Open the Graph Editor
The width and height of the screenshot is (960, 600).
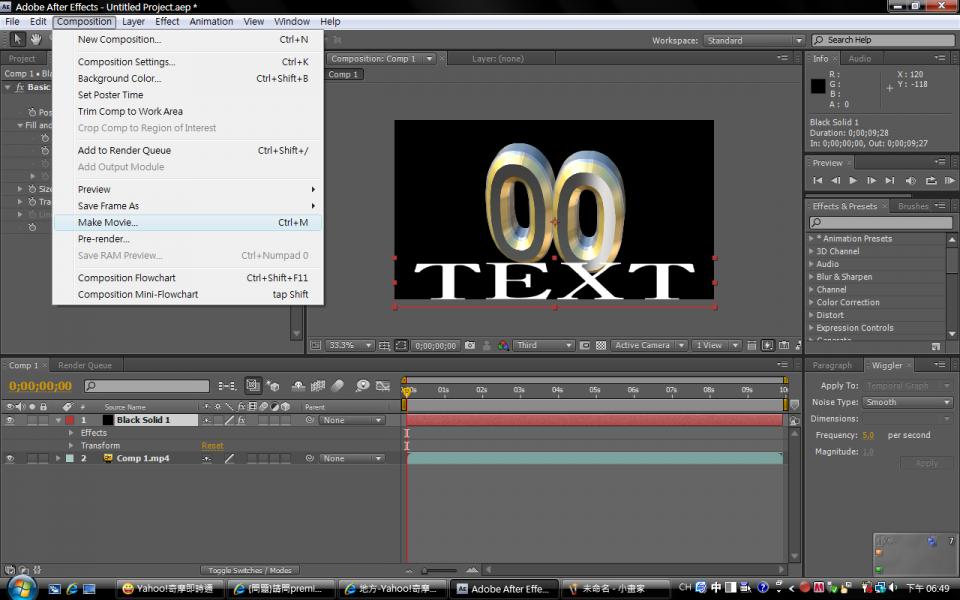click(383, 388)
